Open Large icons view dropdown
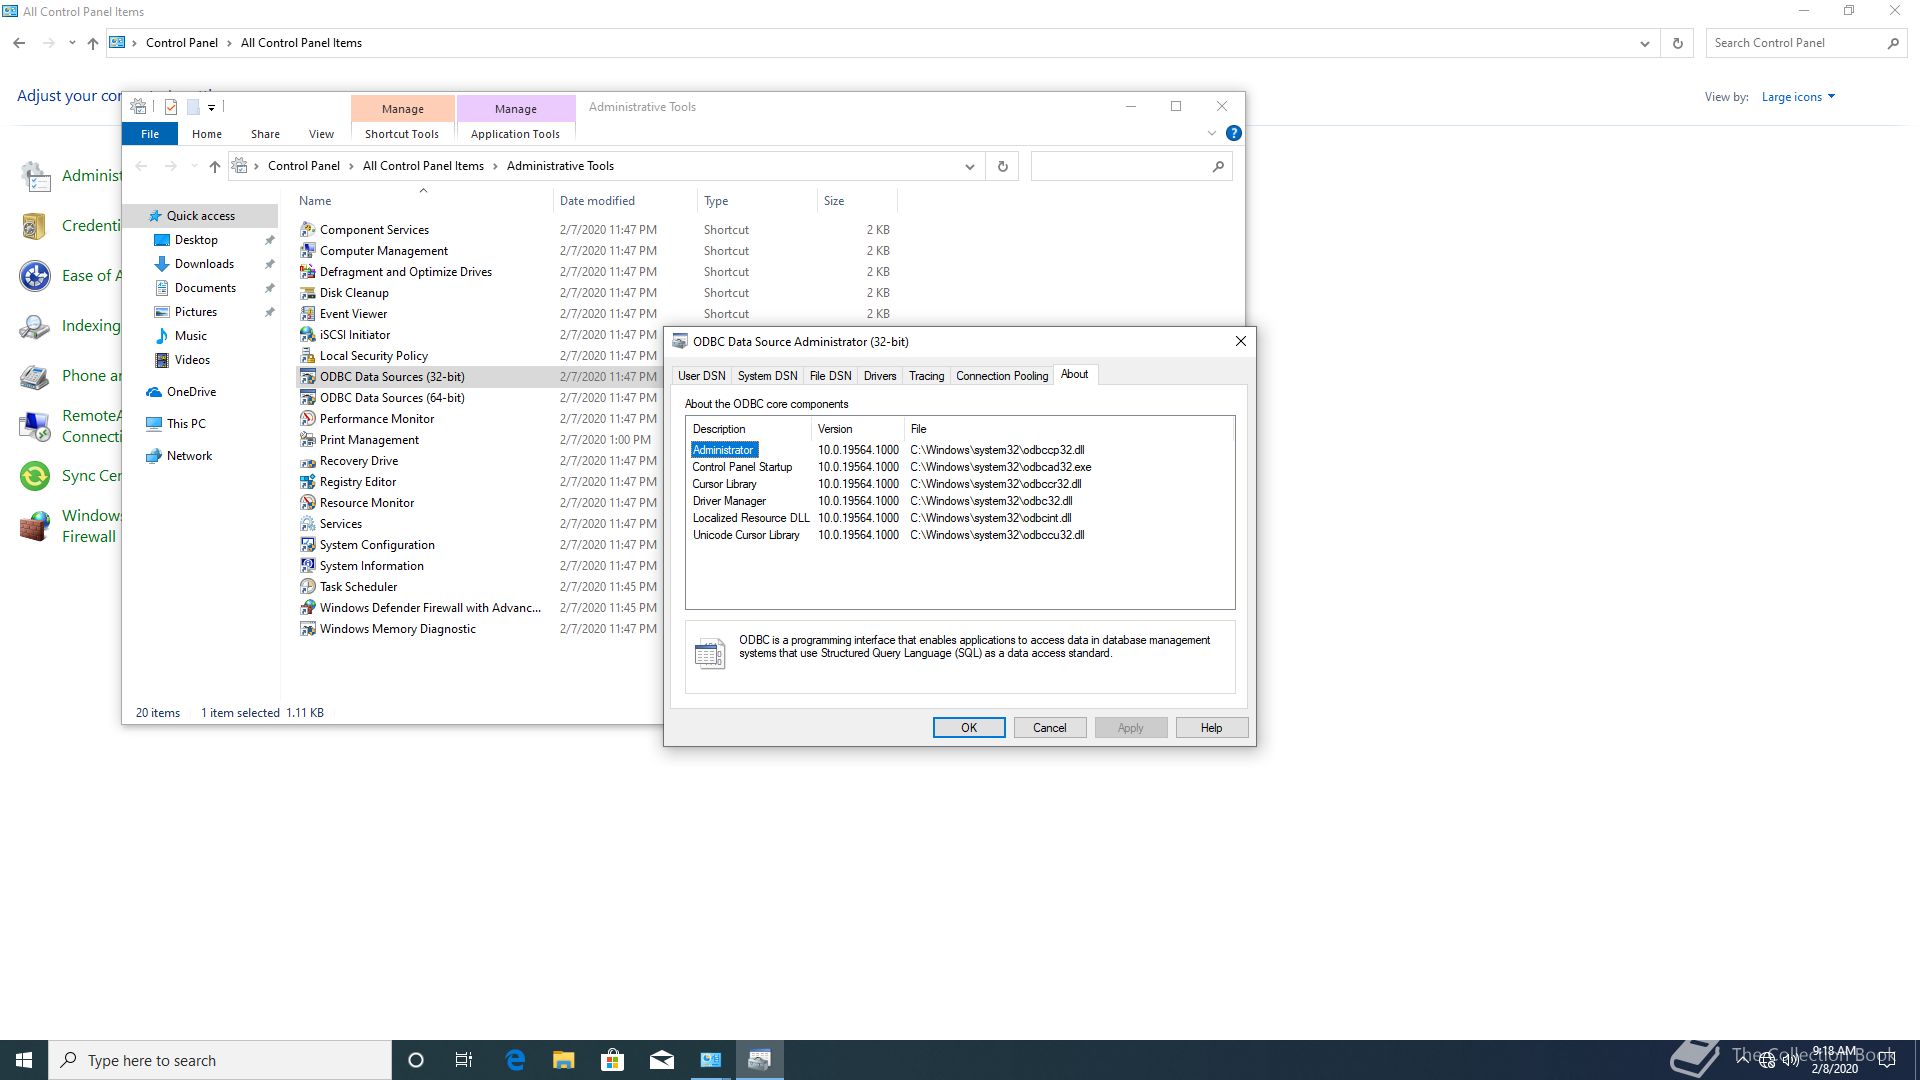The height and width of the screenshot is (1080, 1920). (1798, 97)
